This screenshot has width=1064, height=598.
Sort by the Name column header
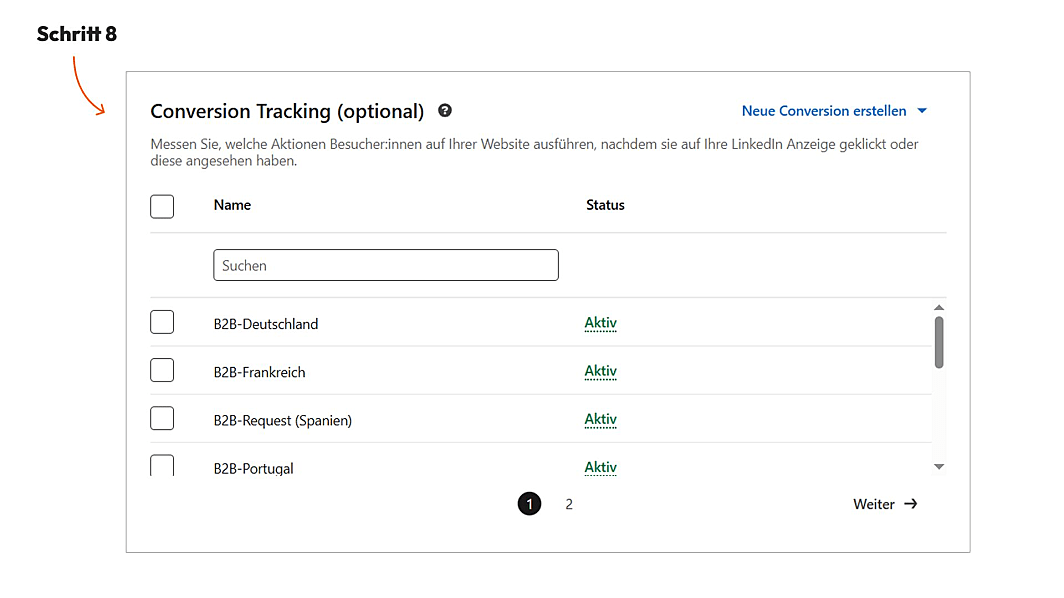point(232,205)
